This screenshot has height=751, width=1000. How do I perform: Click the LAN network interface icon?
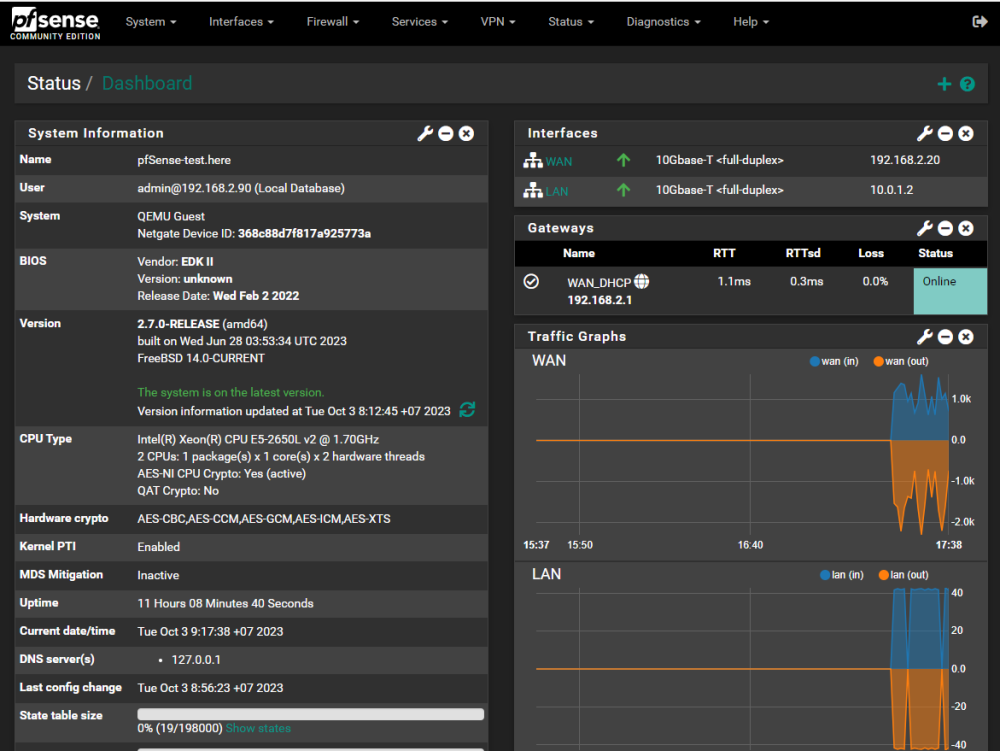(x=533, y=190)
